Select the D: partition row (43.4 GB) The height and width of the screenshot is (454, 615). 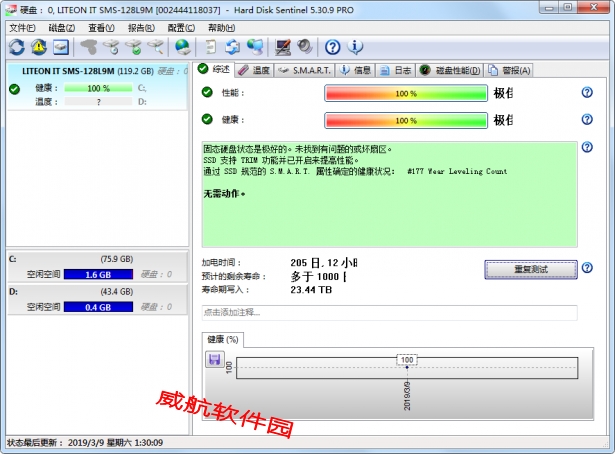click(x=97, y=300)
